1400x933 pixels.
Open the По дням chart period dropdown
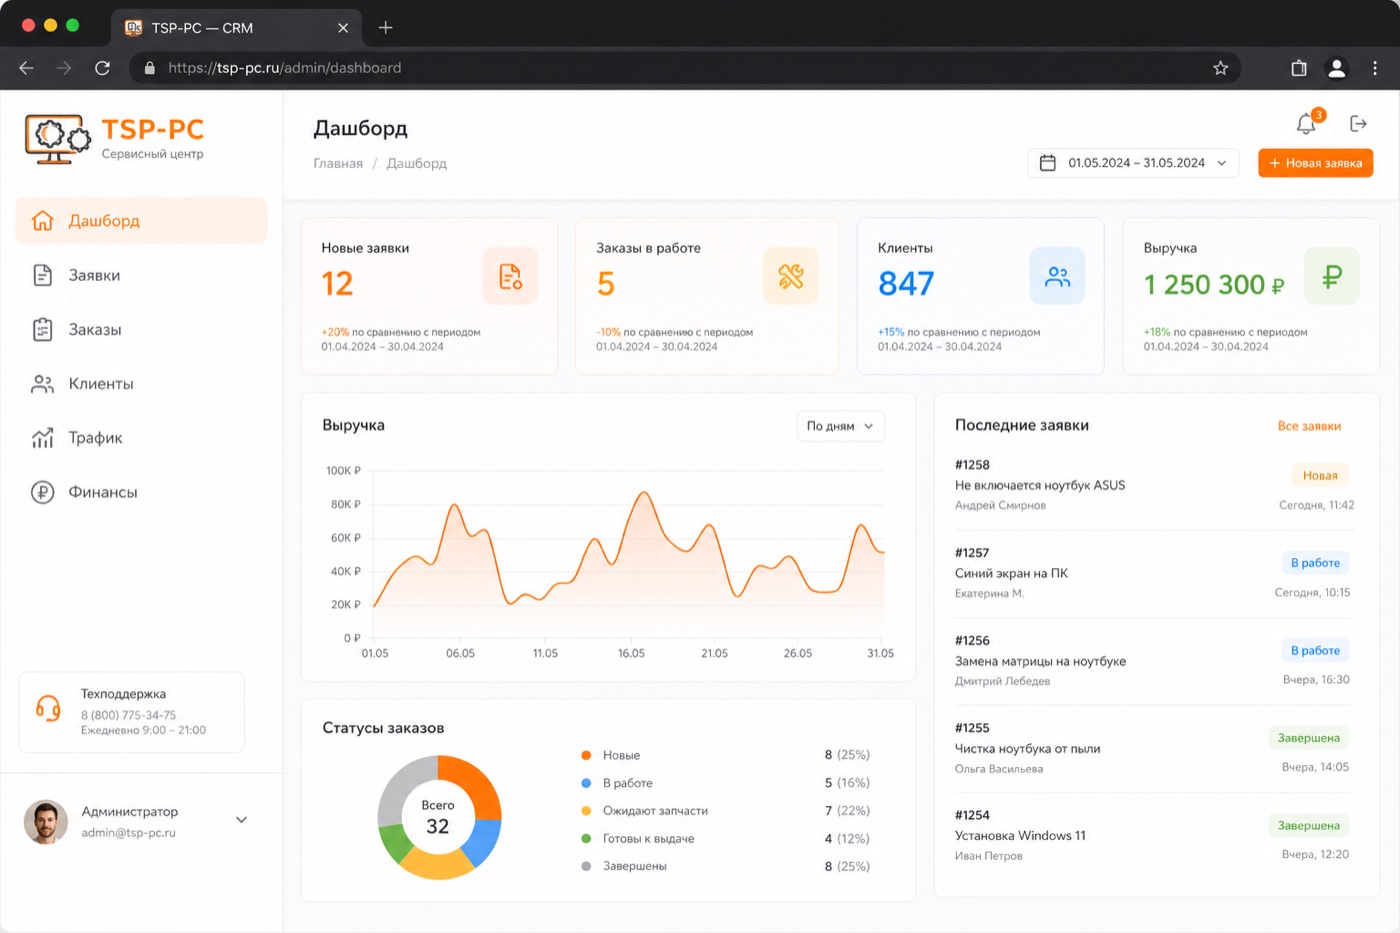coord(840,426)
